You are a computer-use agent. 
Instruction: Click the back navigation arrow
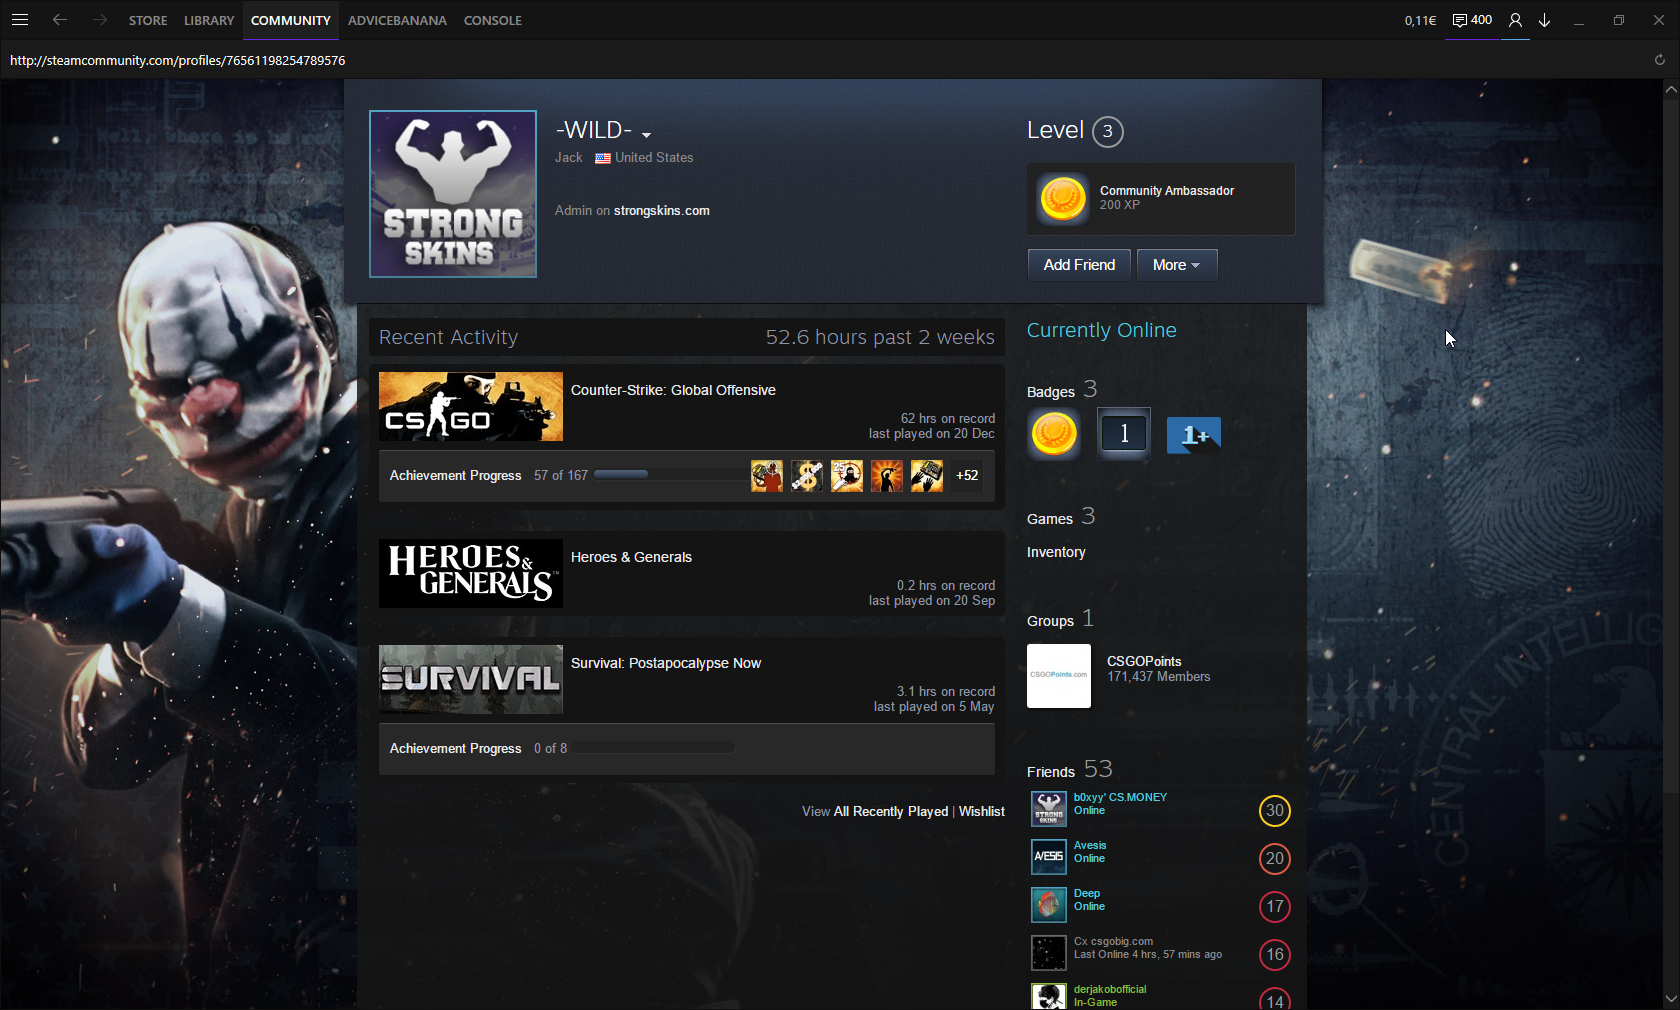(60, 20)
